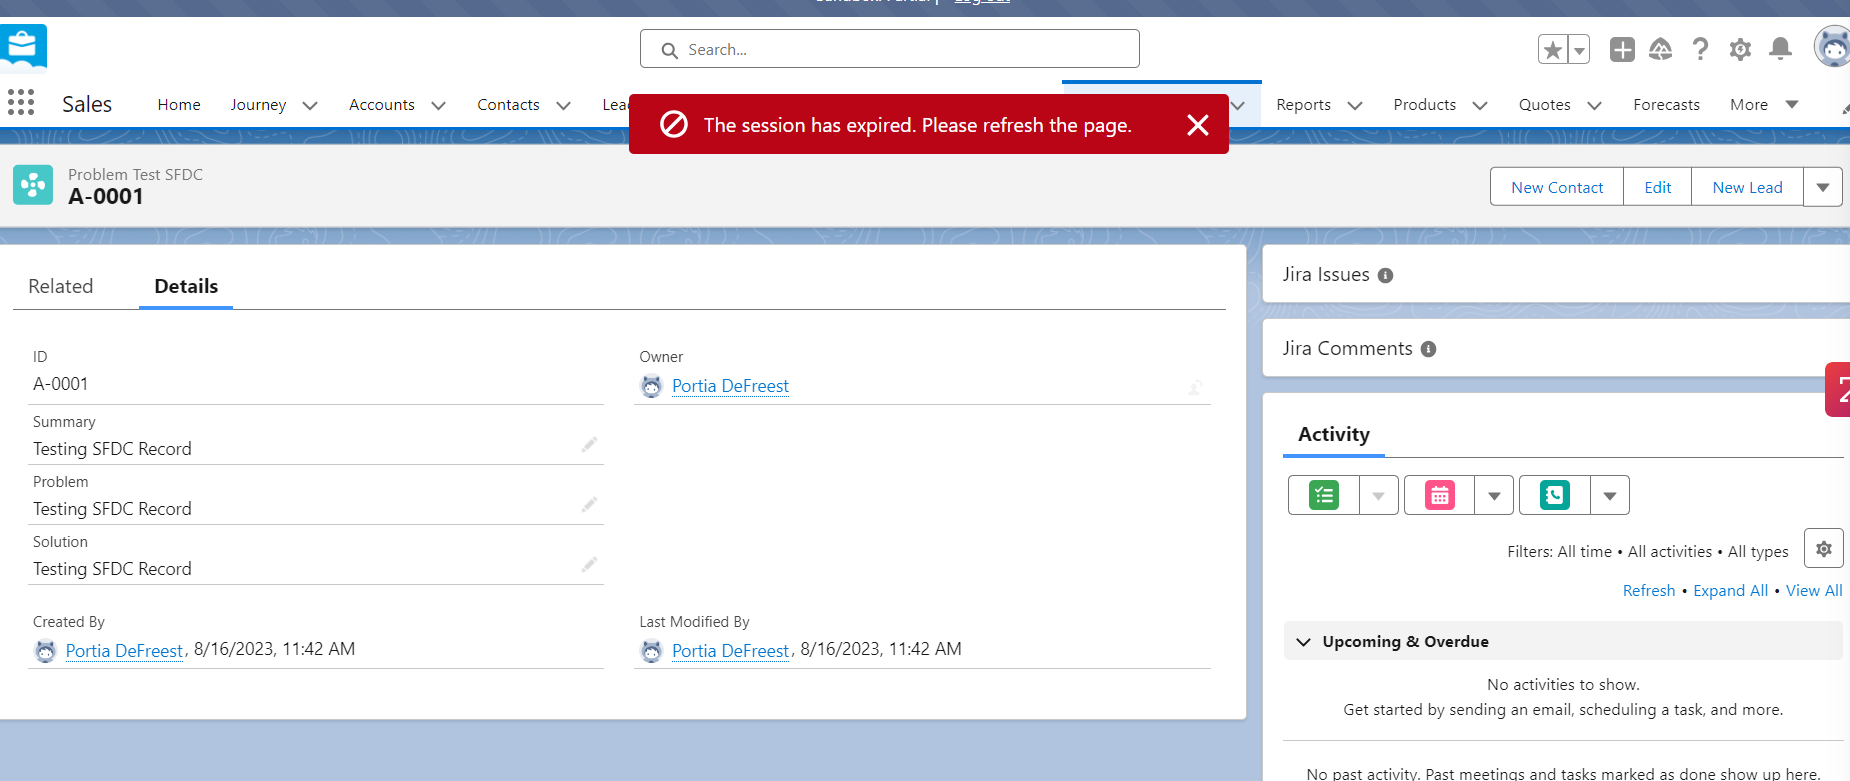Click the Favorites star icon

[1553, 49]
